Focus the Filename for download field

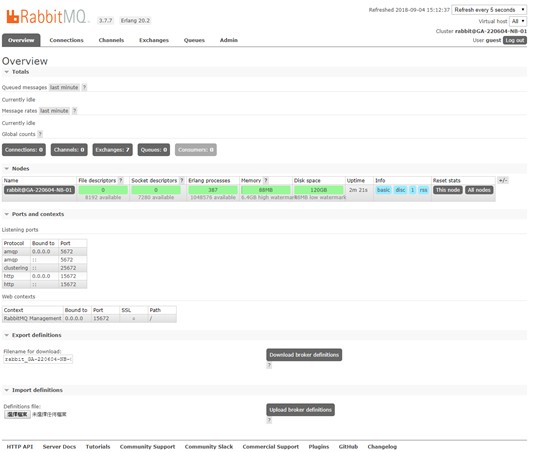(38, 359)
